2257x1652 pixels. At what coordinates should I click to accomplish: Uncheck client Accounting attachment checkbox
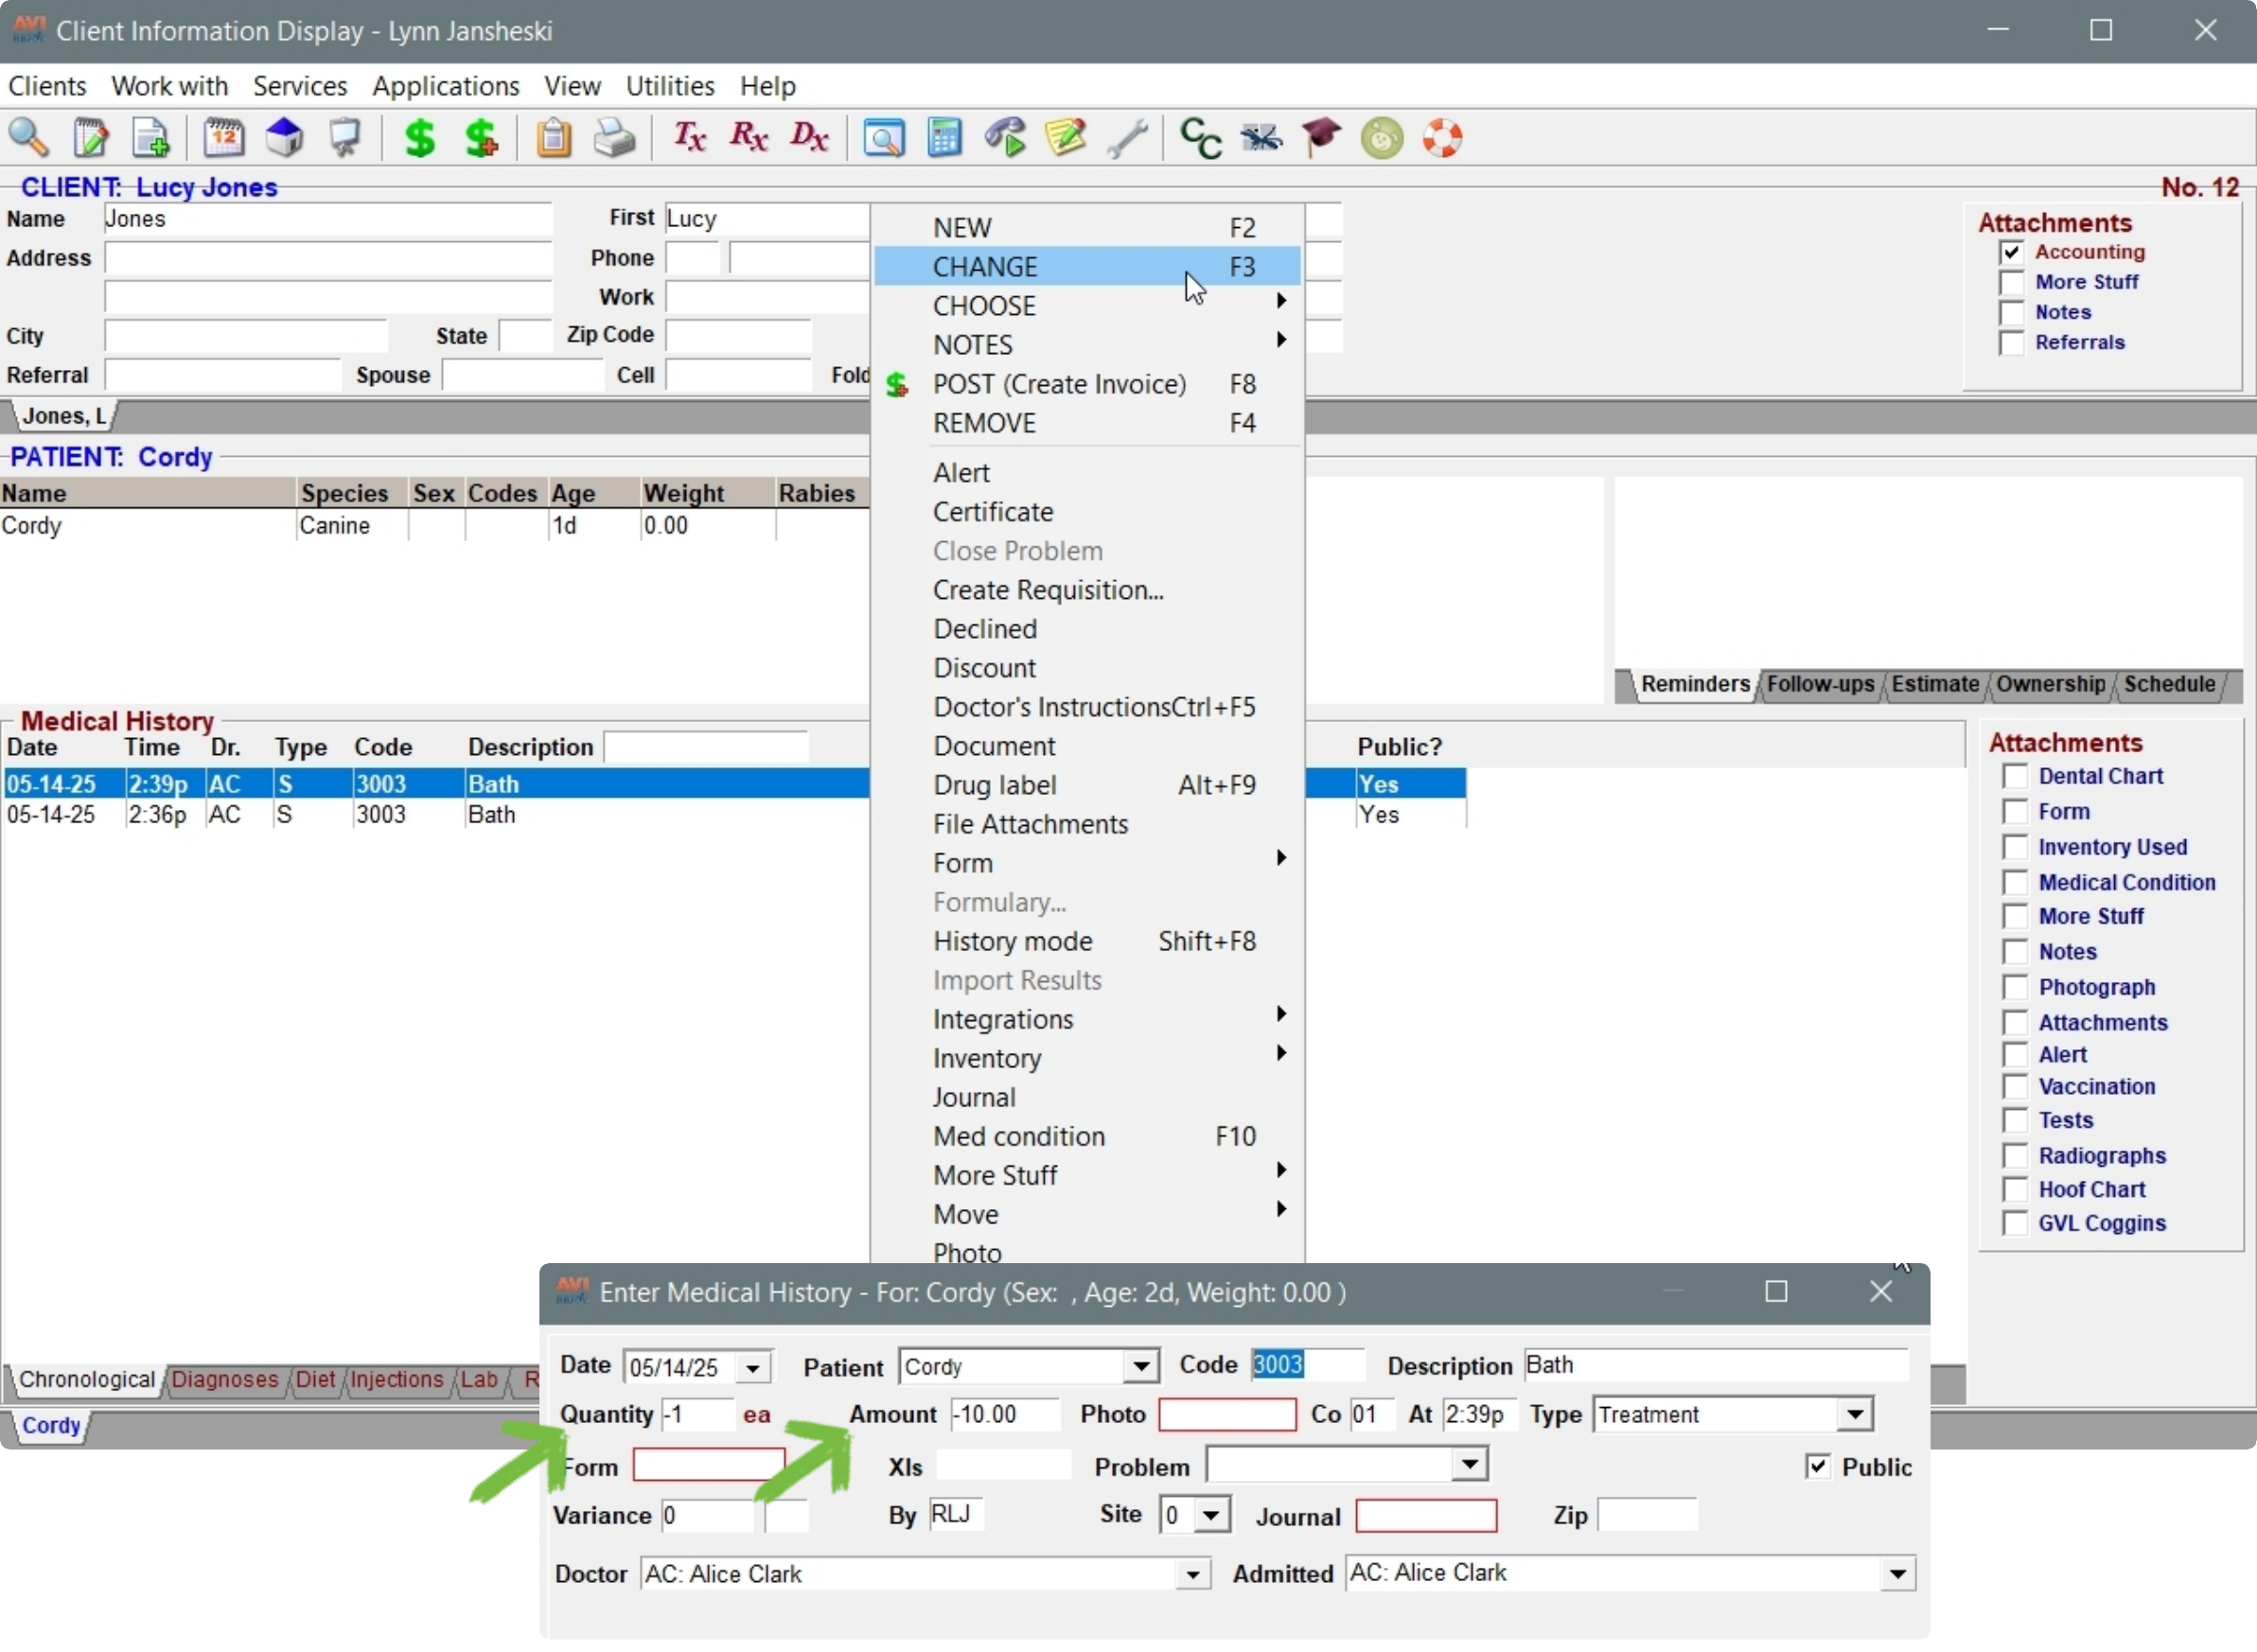tap(2011, 252)
